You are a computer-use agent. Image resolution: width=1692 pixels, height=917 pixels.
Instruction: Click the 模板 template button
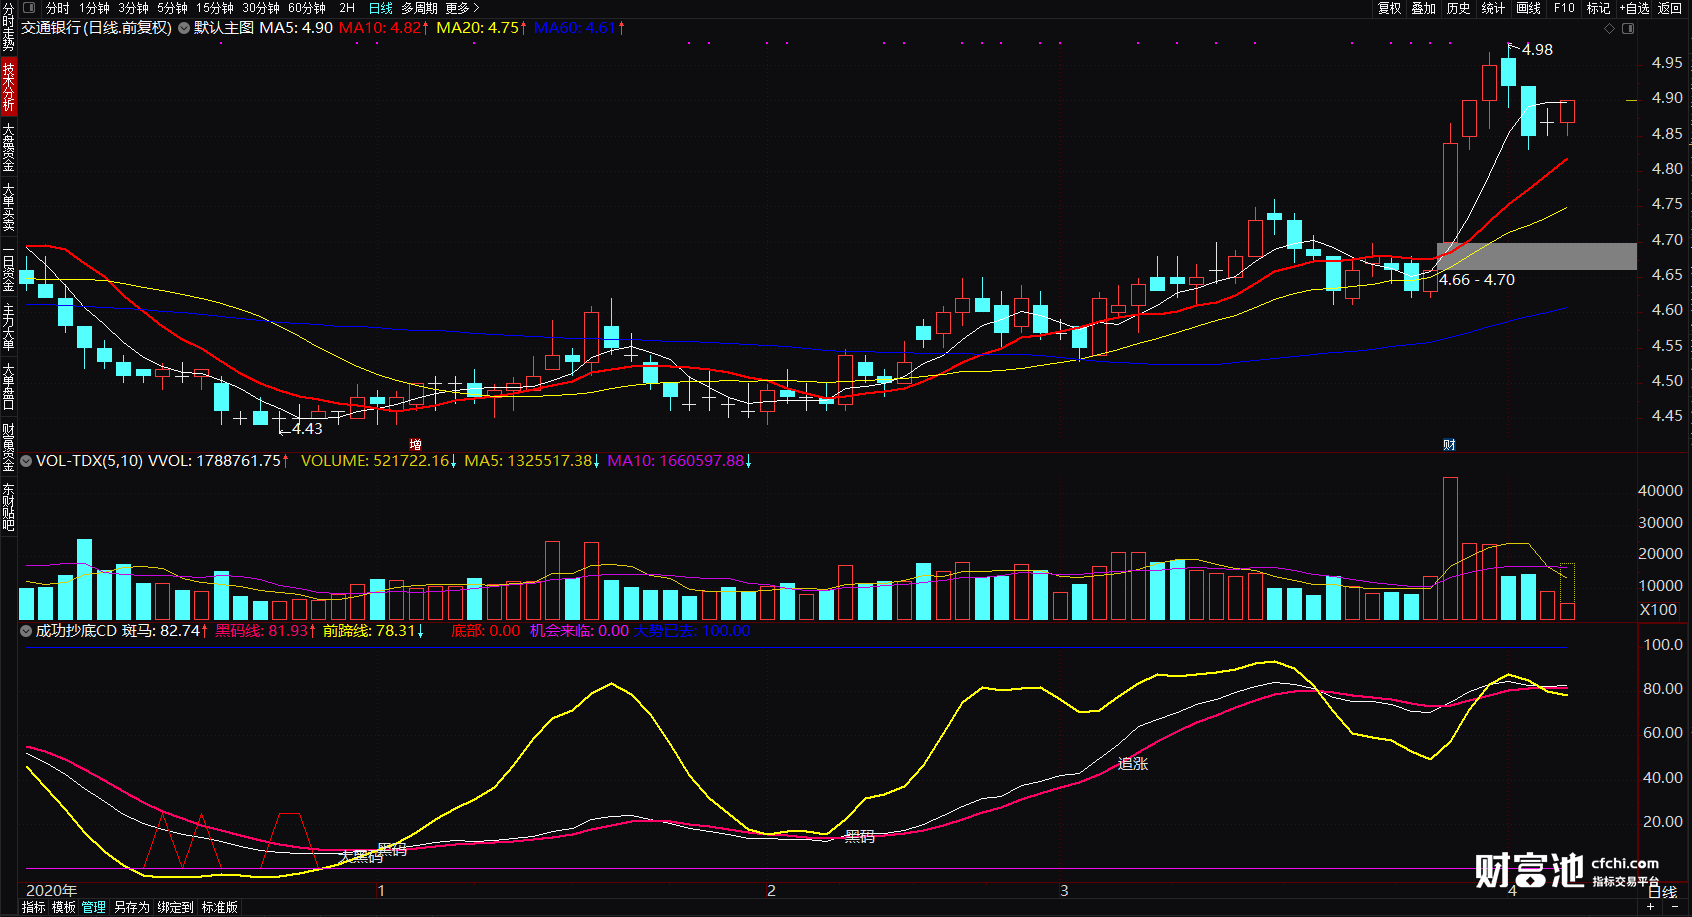pyautogui.click(x=64, y=908)
